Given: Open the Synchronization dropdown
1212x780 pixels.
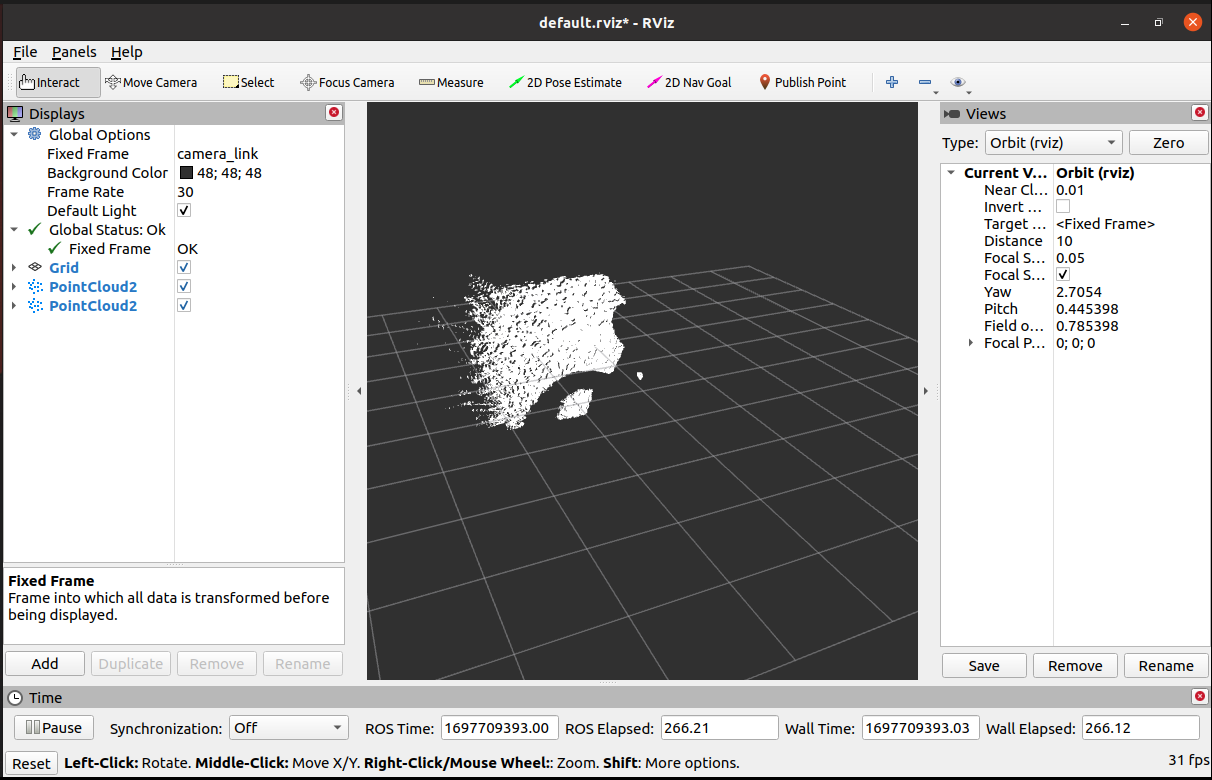Looking at the screenshot, I should (288, 728).
